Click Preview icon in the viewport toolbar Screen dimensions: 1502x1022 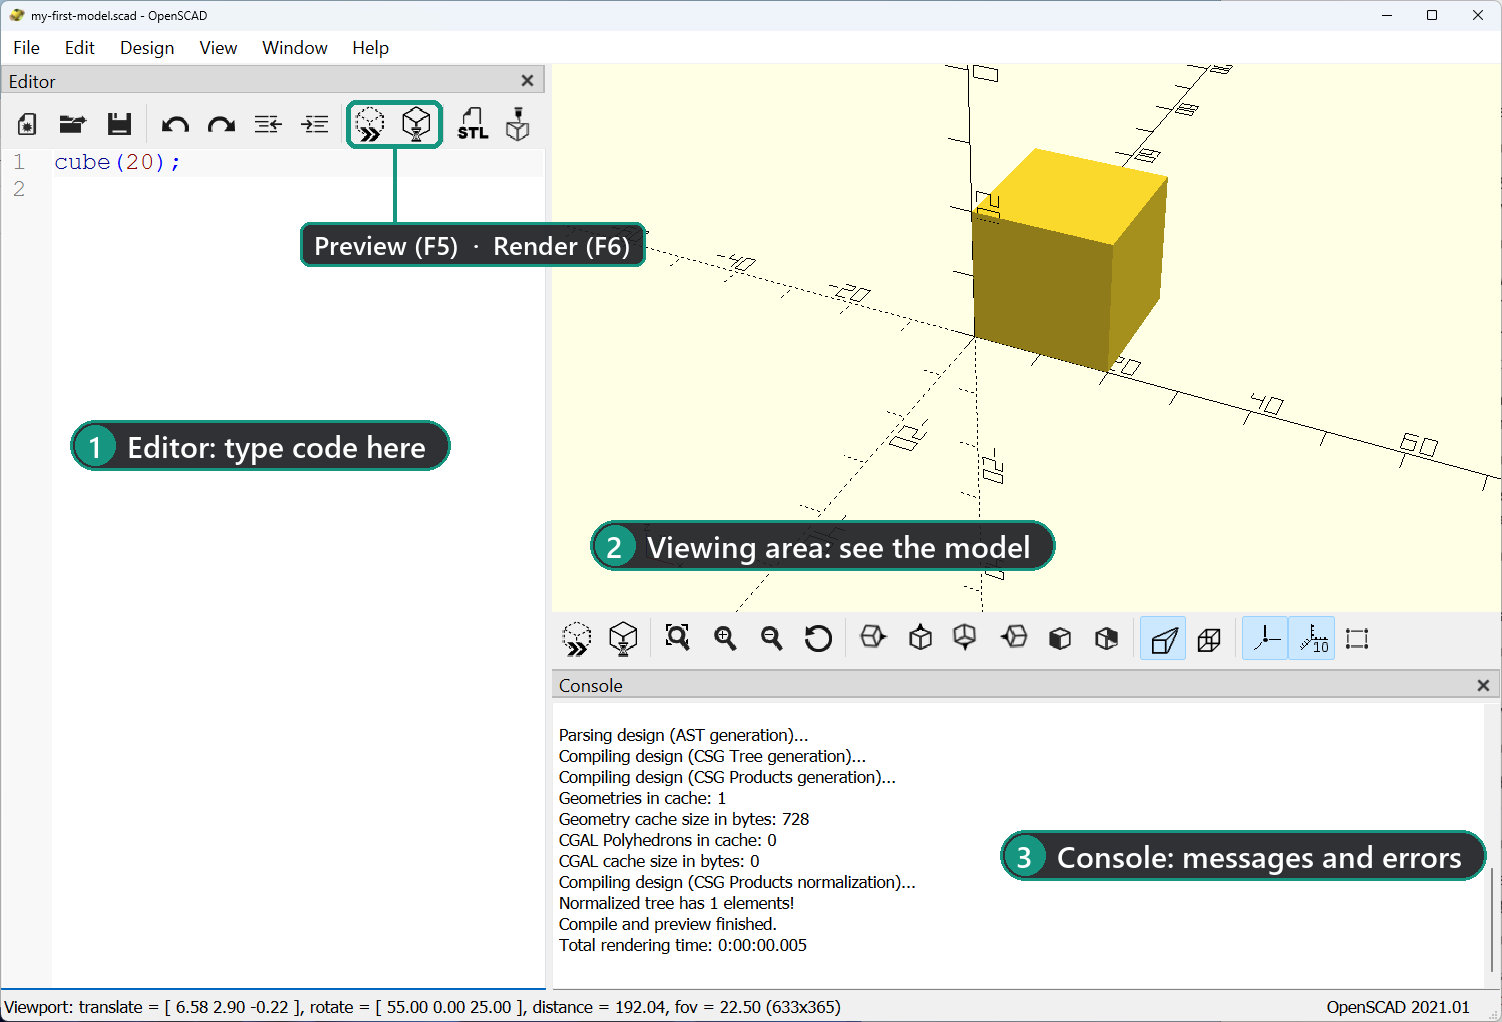(x=577, y=639)
